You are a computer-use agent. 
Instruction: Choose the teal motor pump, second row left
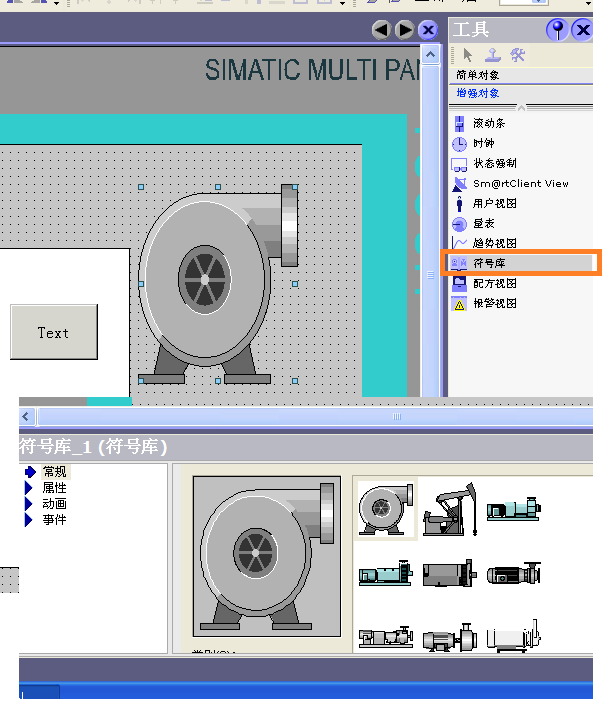(386, 573)
